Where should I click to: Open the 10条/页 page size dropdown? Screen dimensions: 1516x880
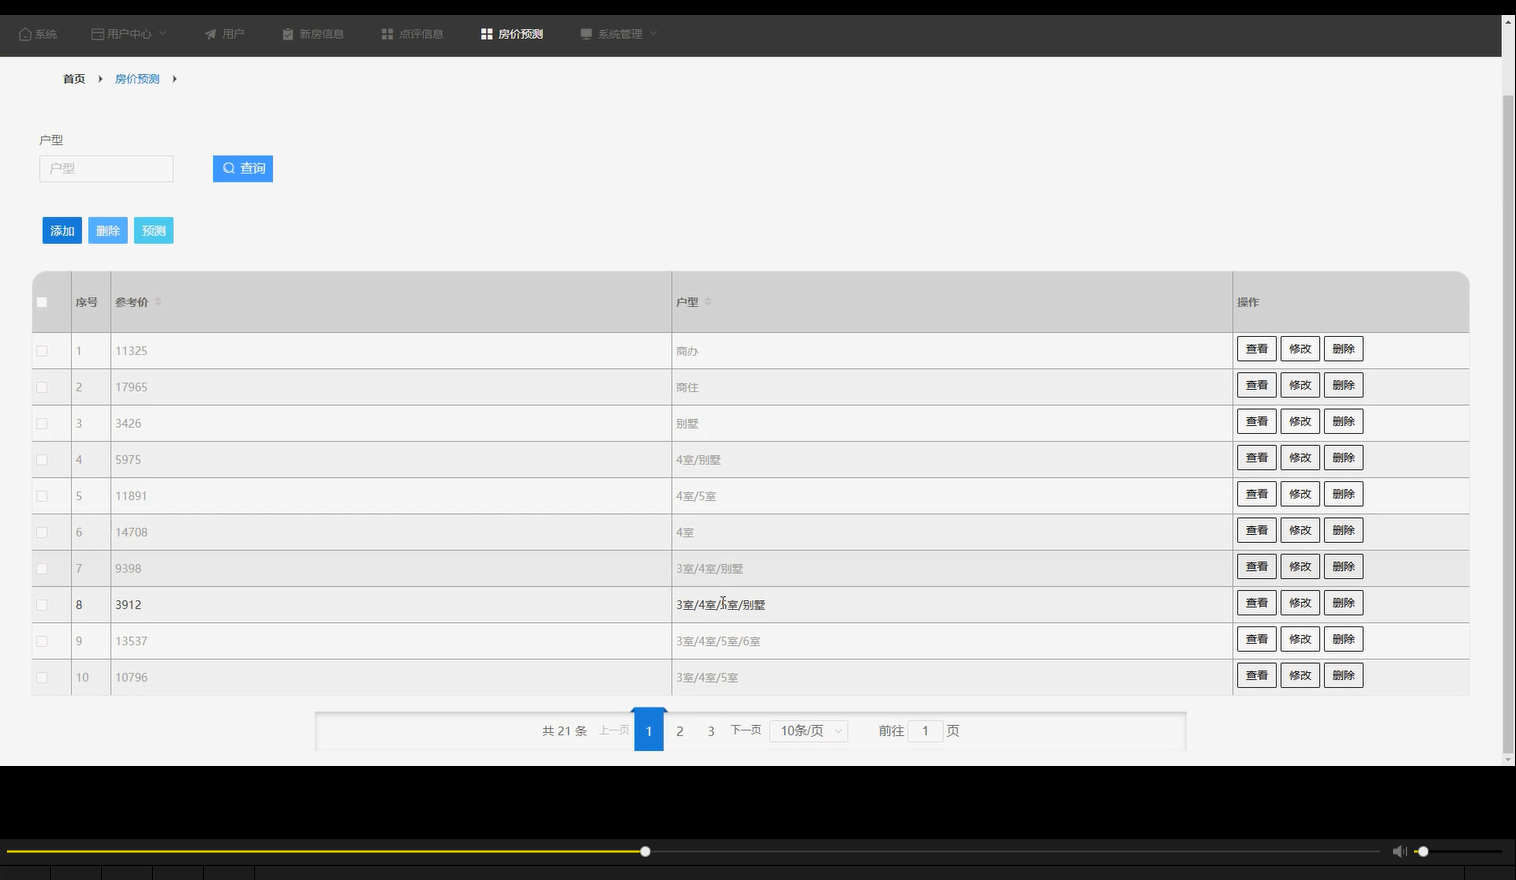(x=809, y=731)
